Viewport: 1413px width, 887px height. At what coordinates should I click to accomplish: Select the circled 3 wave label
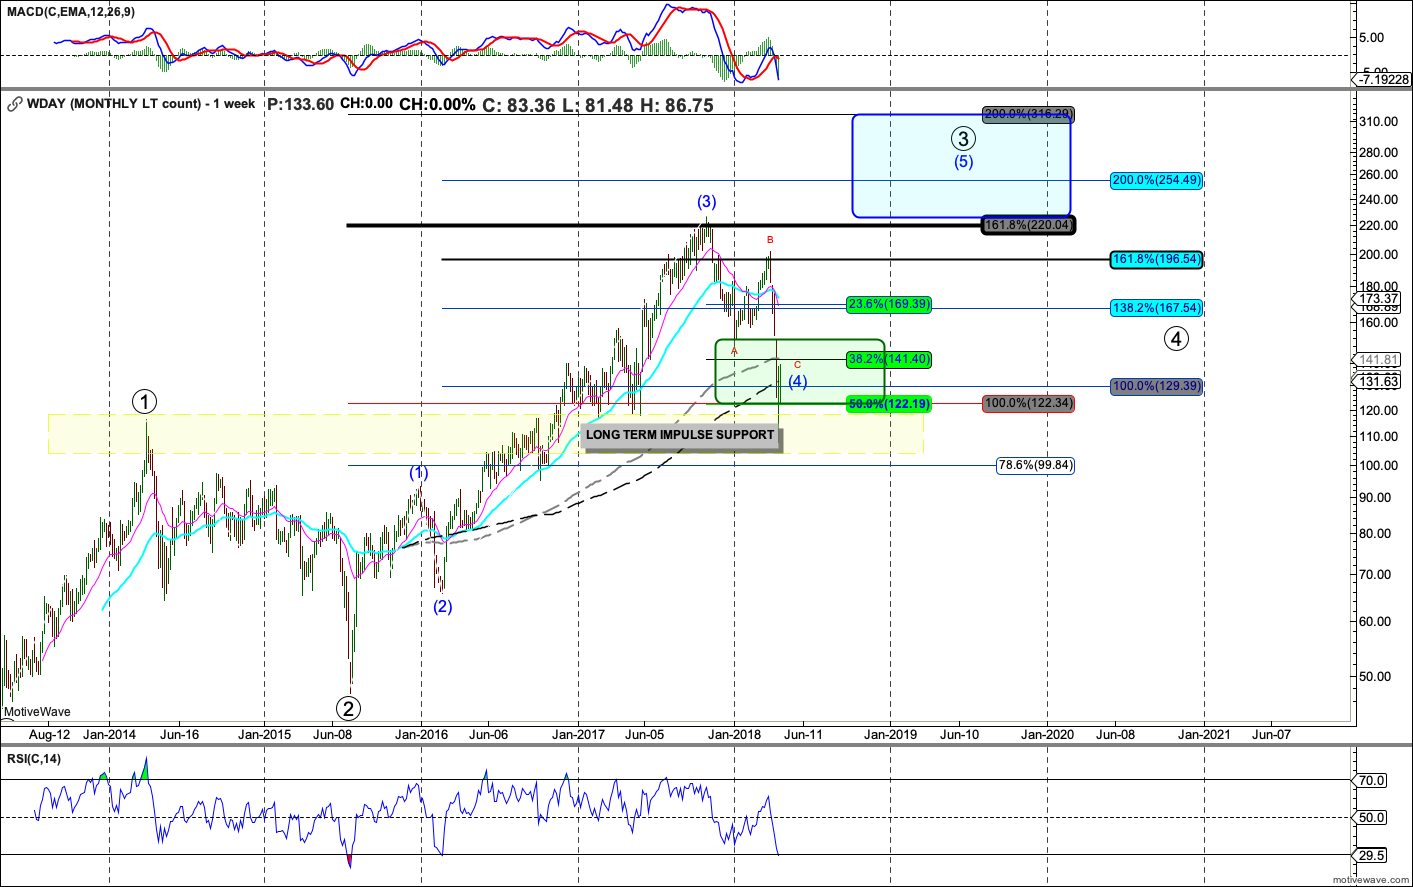963,139
